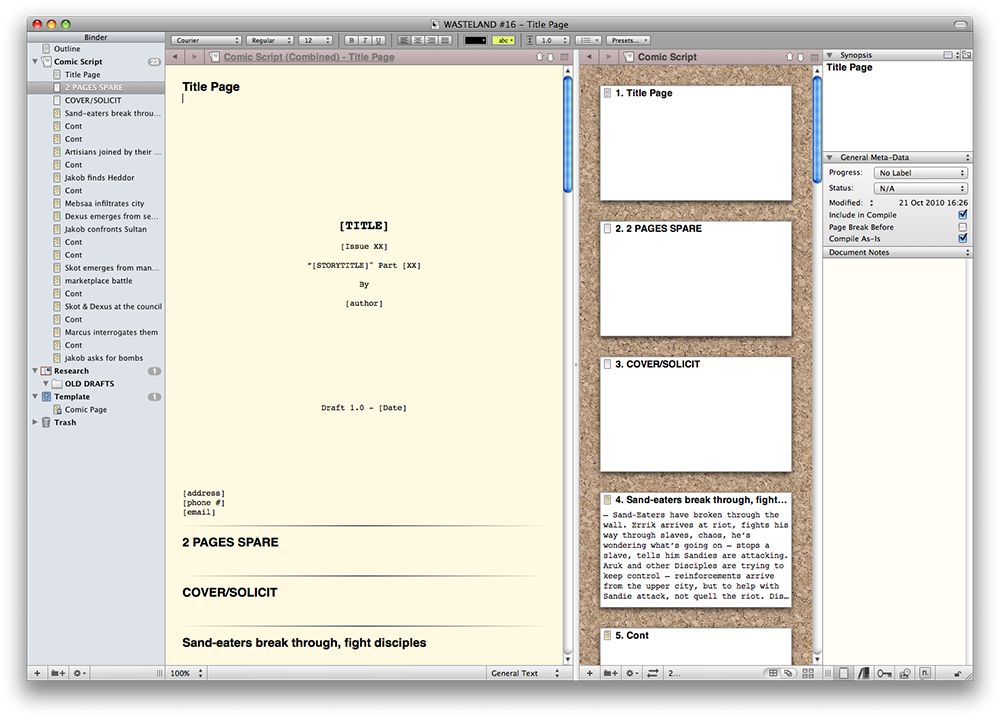
Task: Collapse the Comic Script folder in Binder
Action: (36, 62)
